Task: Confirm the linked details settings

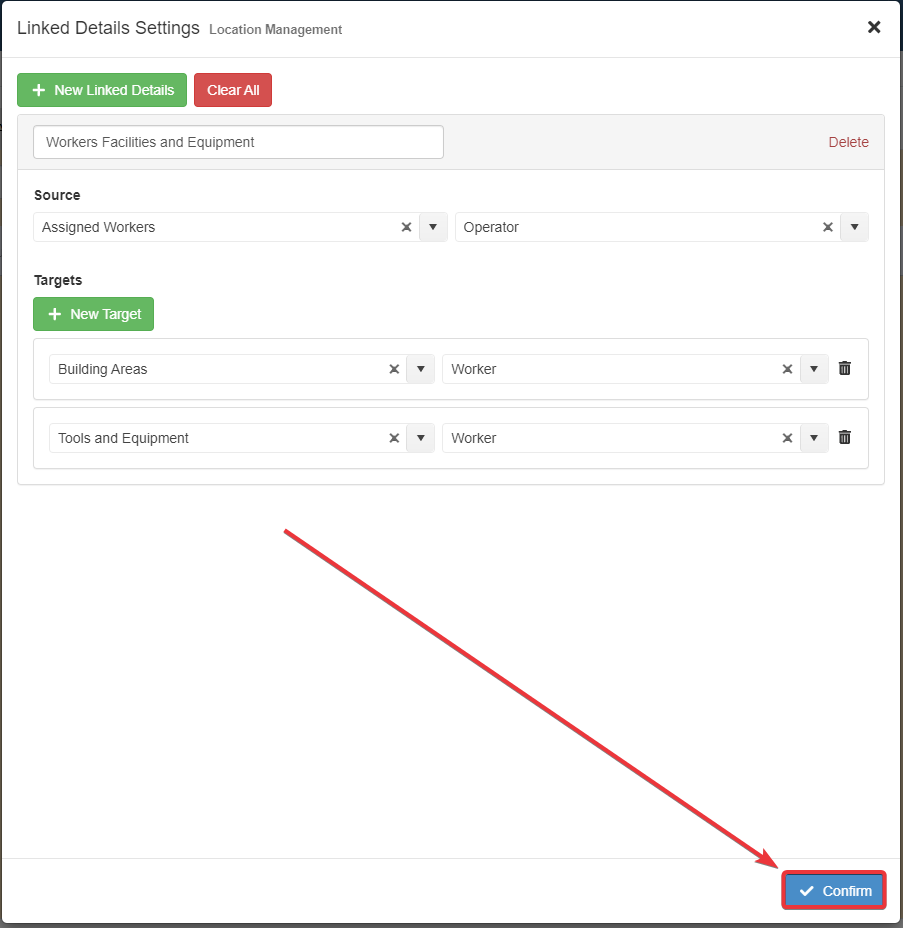Action: pyautogui.click(x=834, y=891)
